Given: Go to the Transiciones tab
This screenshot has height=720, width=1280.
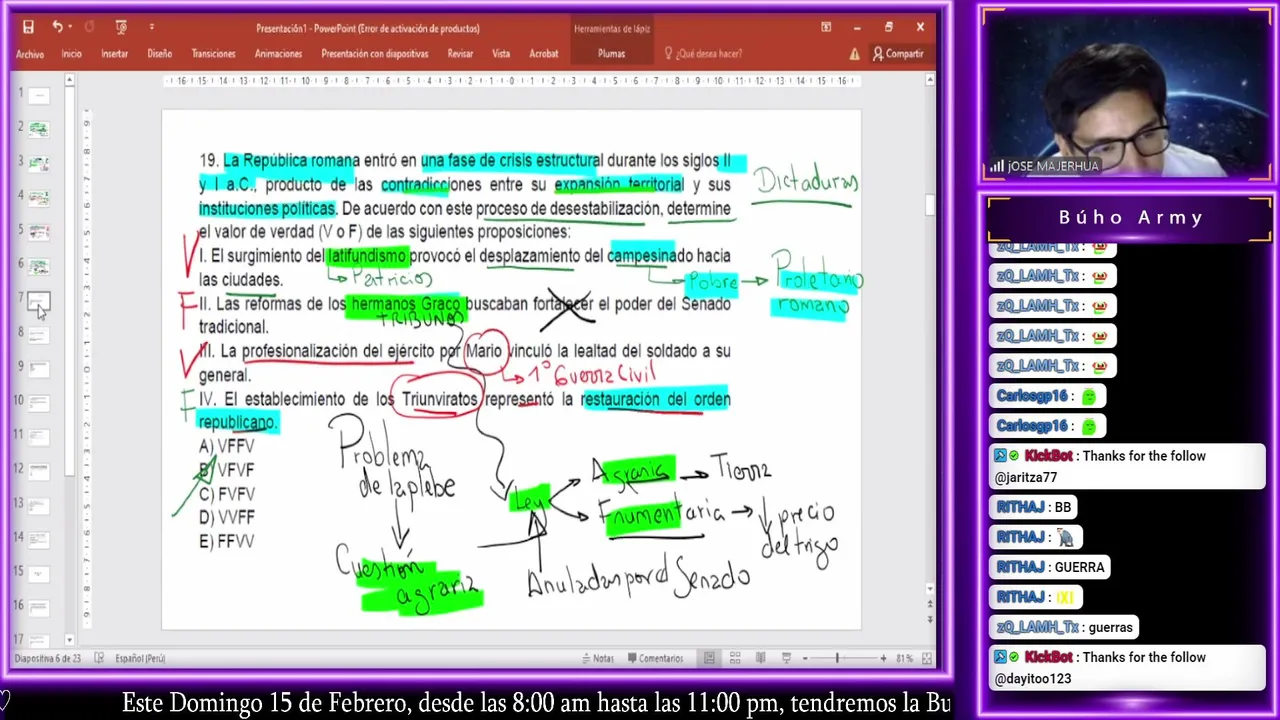Looking at the screenshot, I should 213,54.
